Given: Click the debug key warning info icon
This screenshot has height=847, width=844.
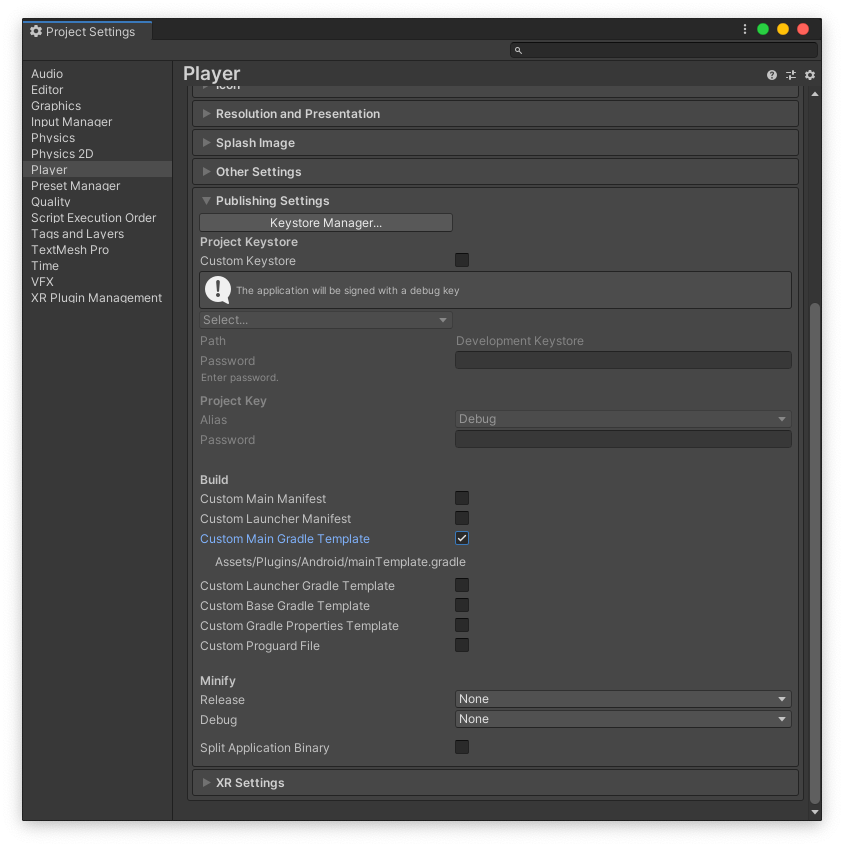Looking at the screenshot, I should [x=217, y=290].
